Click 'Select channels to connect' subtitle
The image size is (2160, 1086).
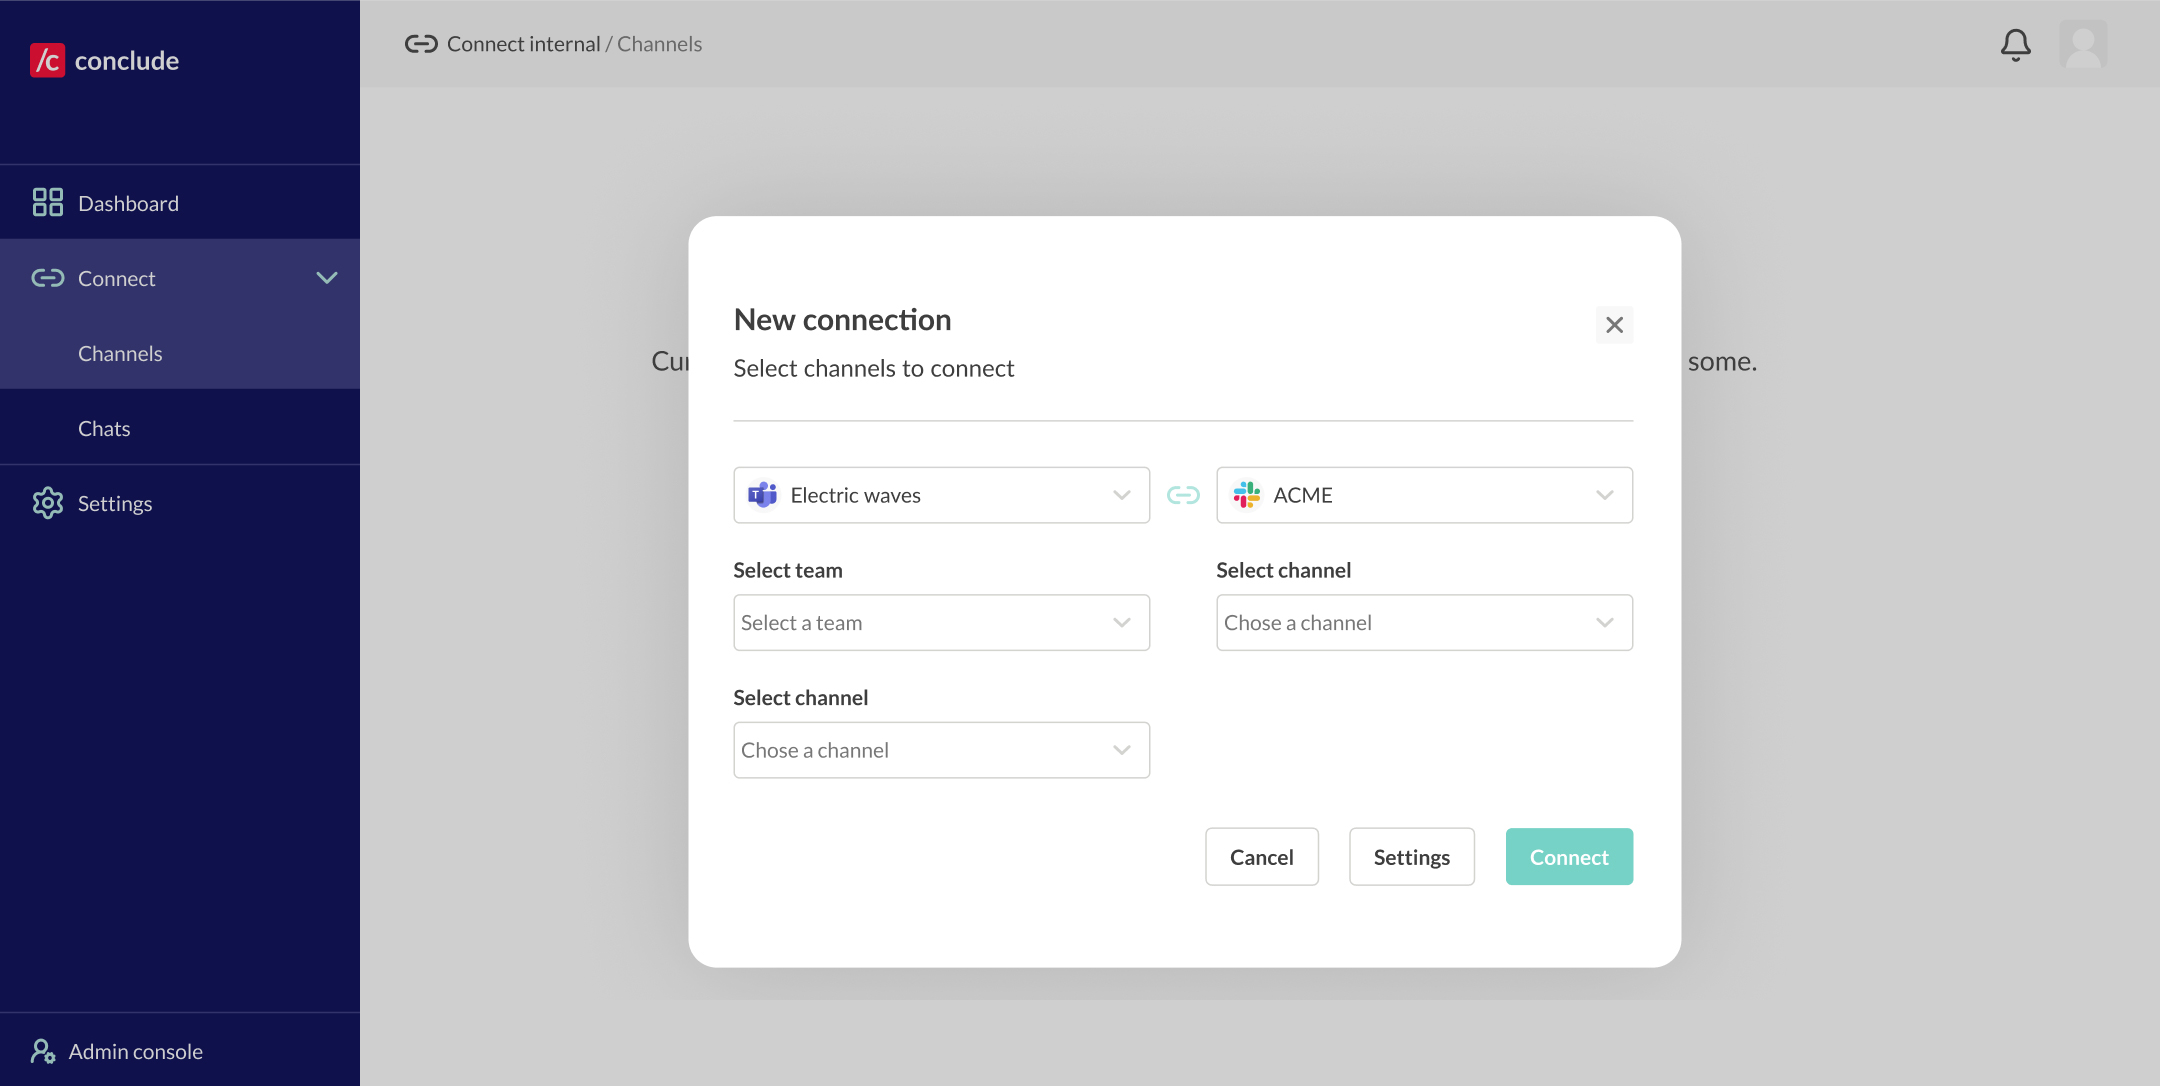coord(873,369)
